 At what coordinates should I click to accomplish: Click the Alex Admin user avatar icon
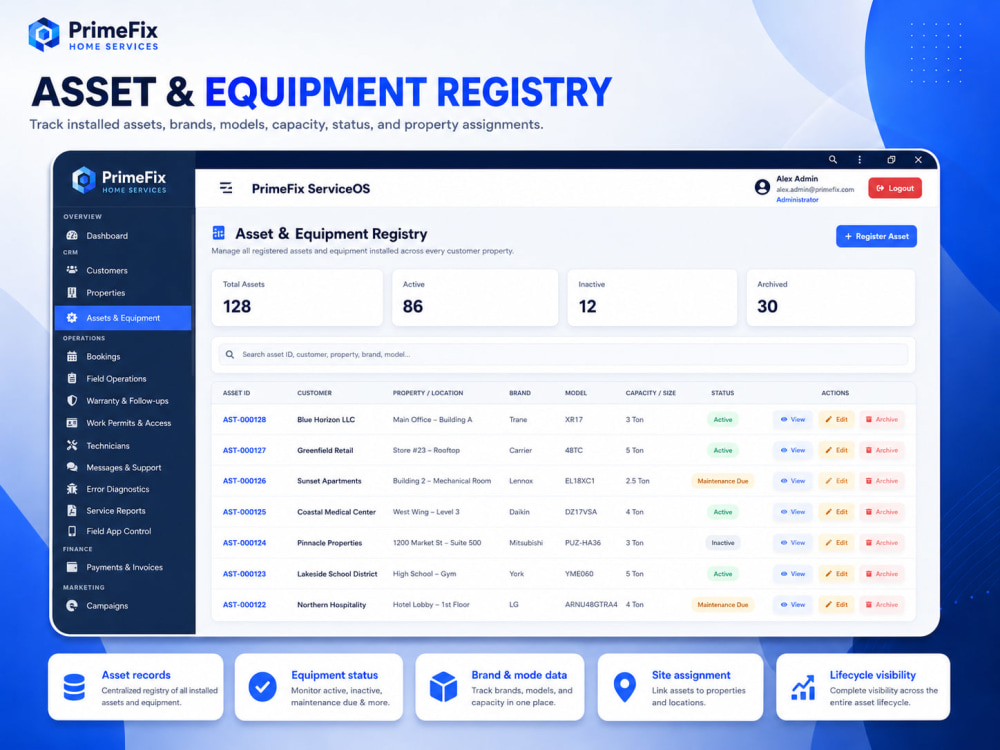tap(762, 187)
